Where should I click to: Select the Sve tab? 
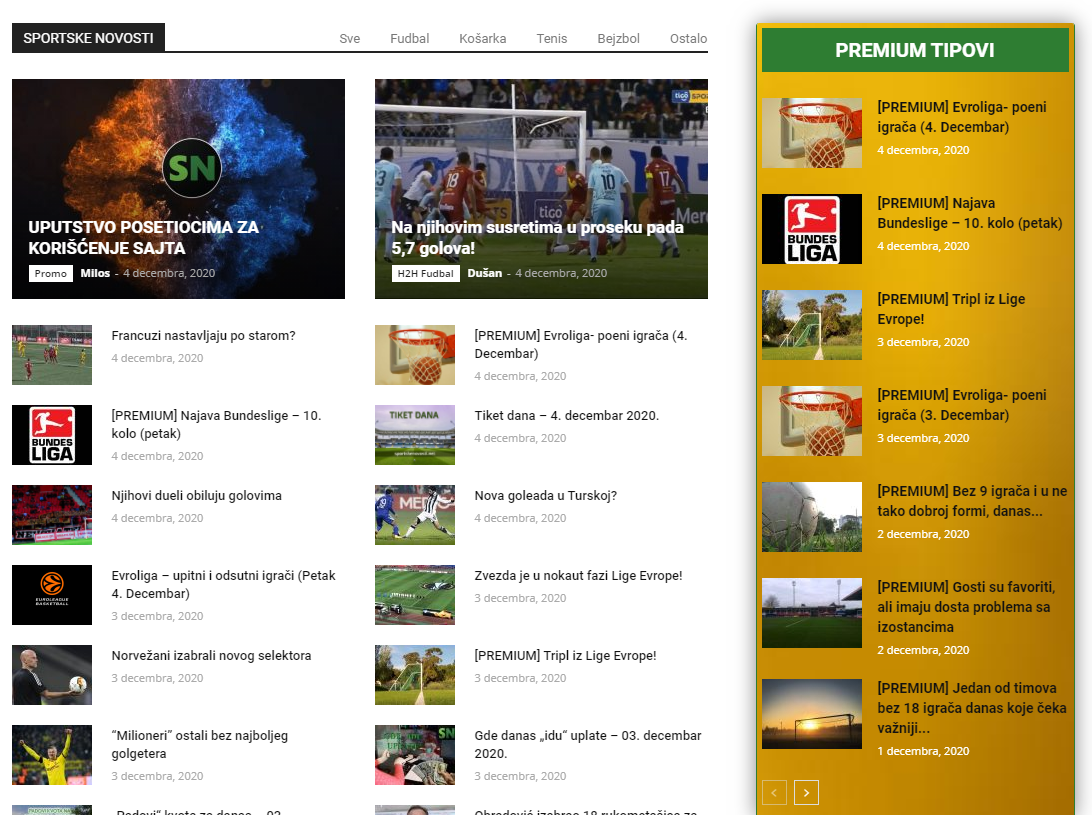coord(350,38)
